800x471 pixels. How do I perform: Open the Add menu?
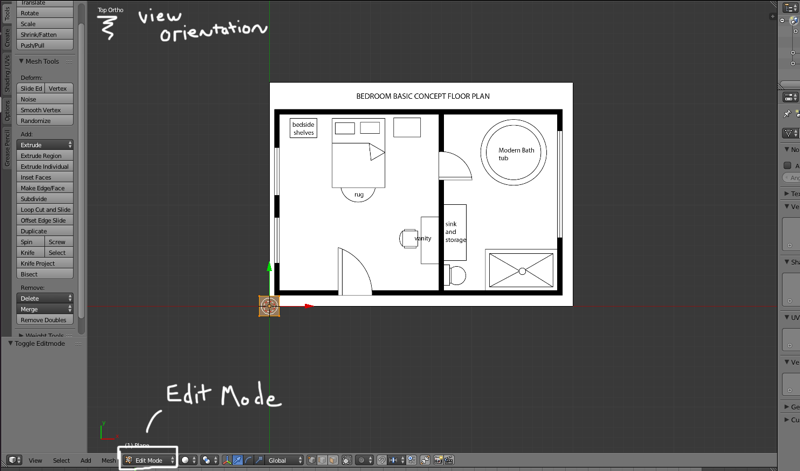(86, 460)
